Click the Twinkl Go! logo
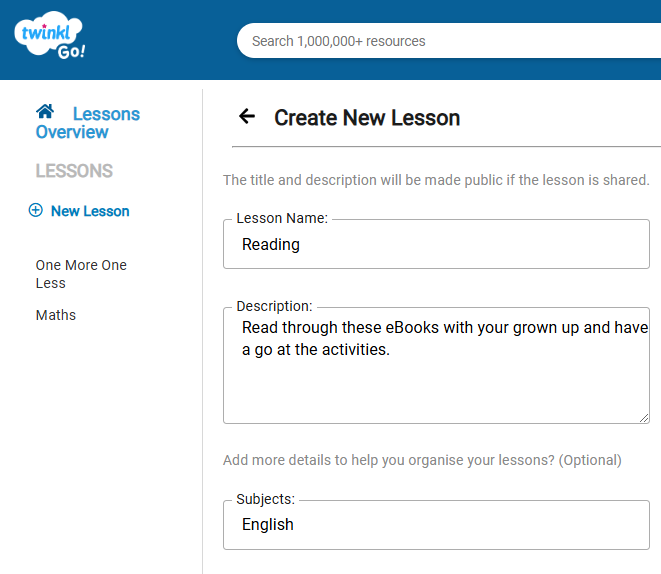The height and width of the screenshot is (574, 661). (x=50, y=35)
